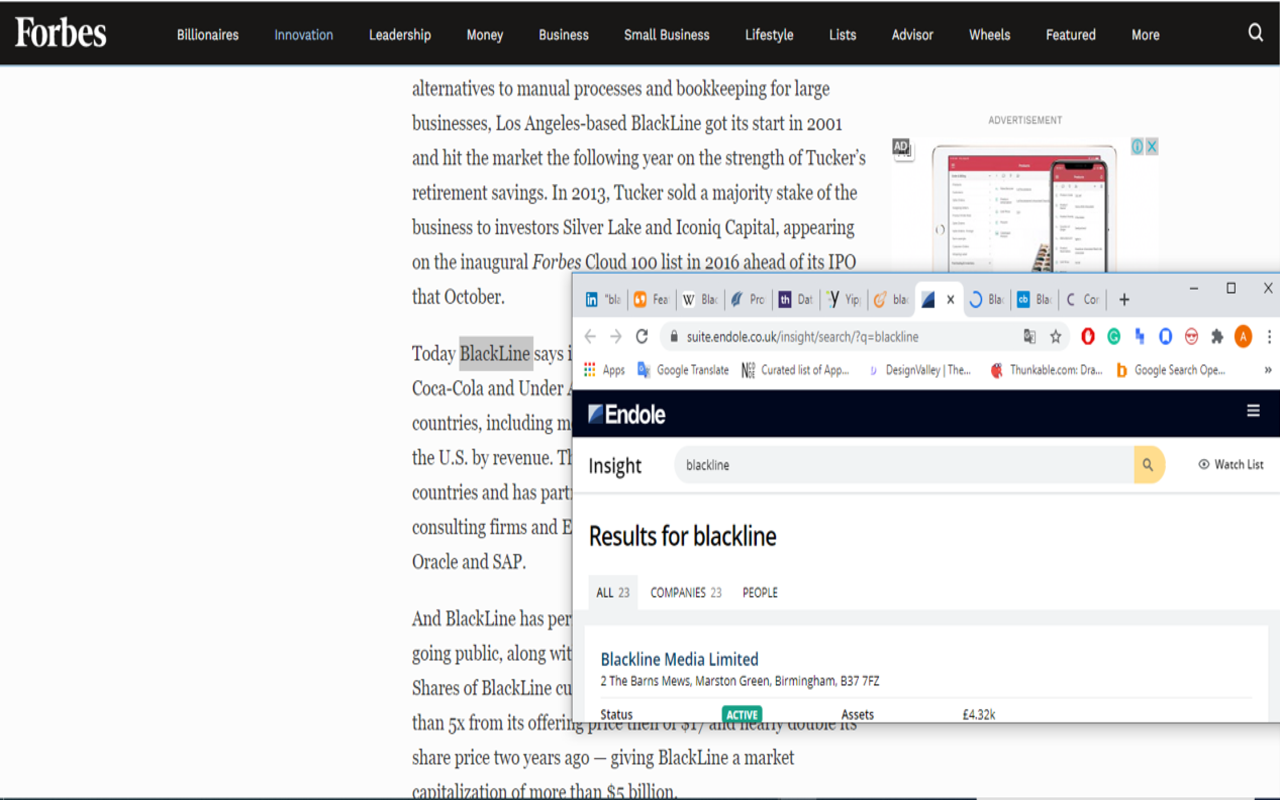
Task: Select the PEOPLE results tab
Action: point(760,592)
